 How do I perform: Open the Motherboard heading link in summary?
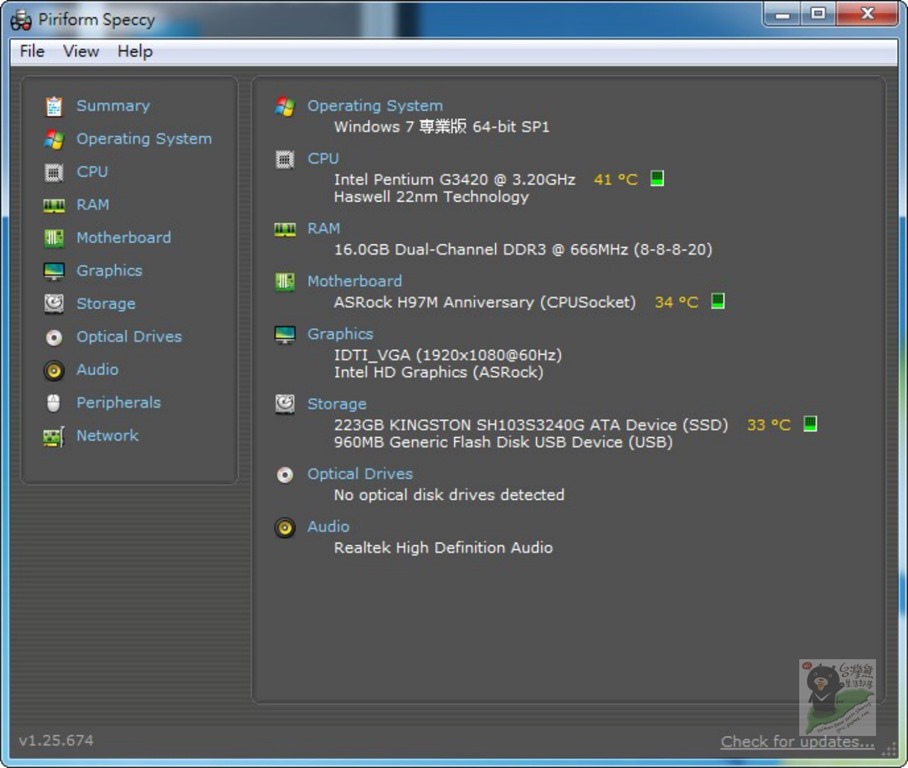[354, 281]
